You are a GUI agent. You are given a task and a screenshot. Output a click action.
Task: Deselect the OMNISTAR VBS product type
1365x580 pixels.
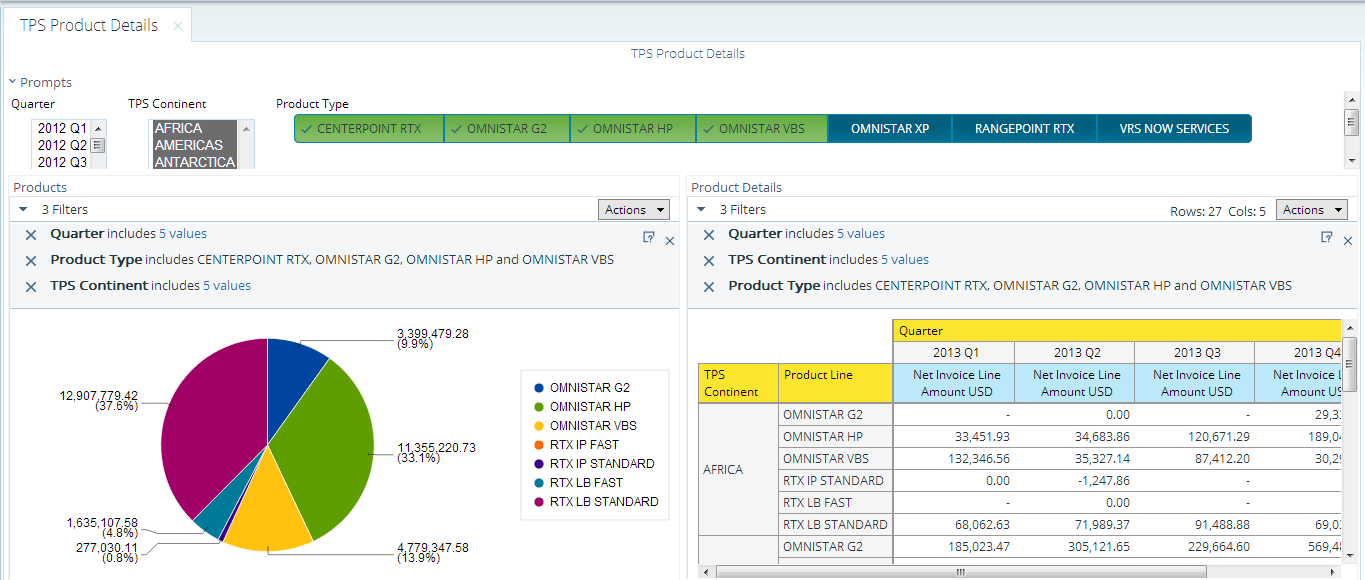762,129
